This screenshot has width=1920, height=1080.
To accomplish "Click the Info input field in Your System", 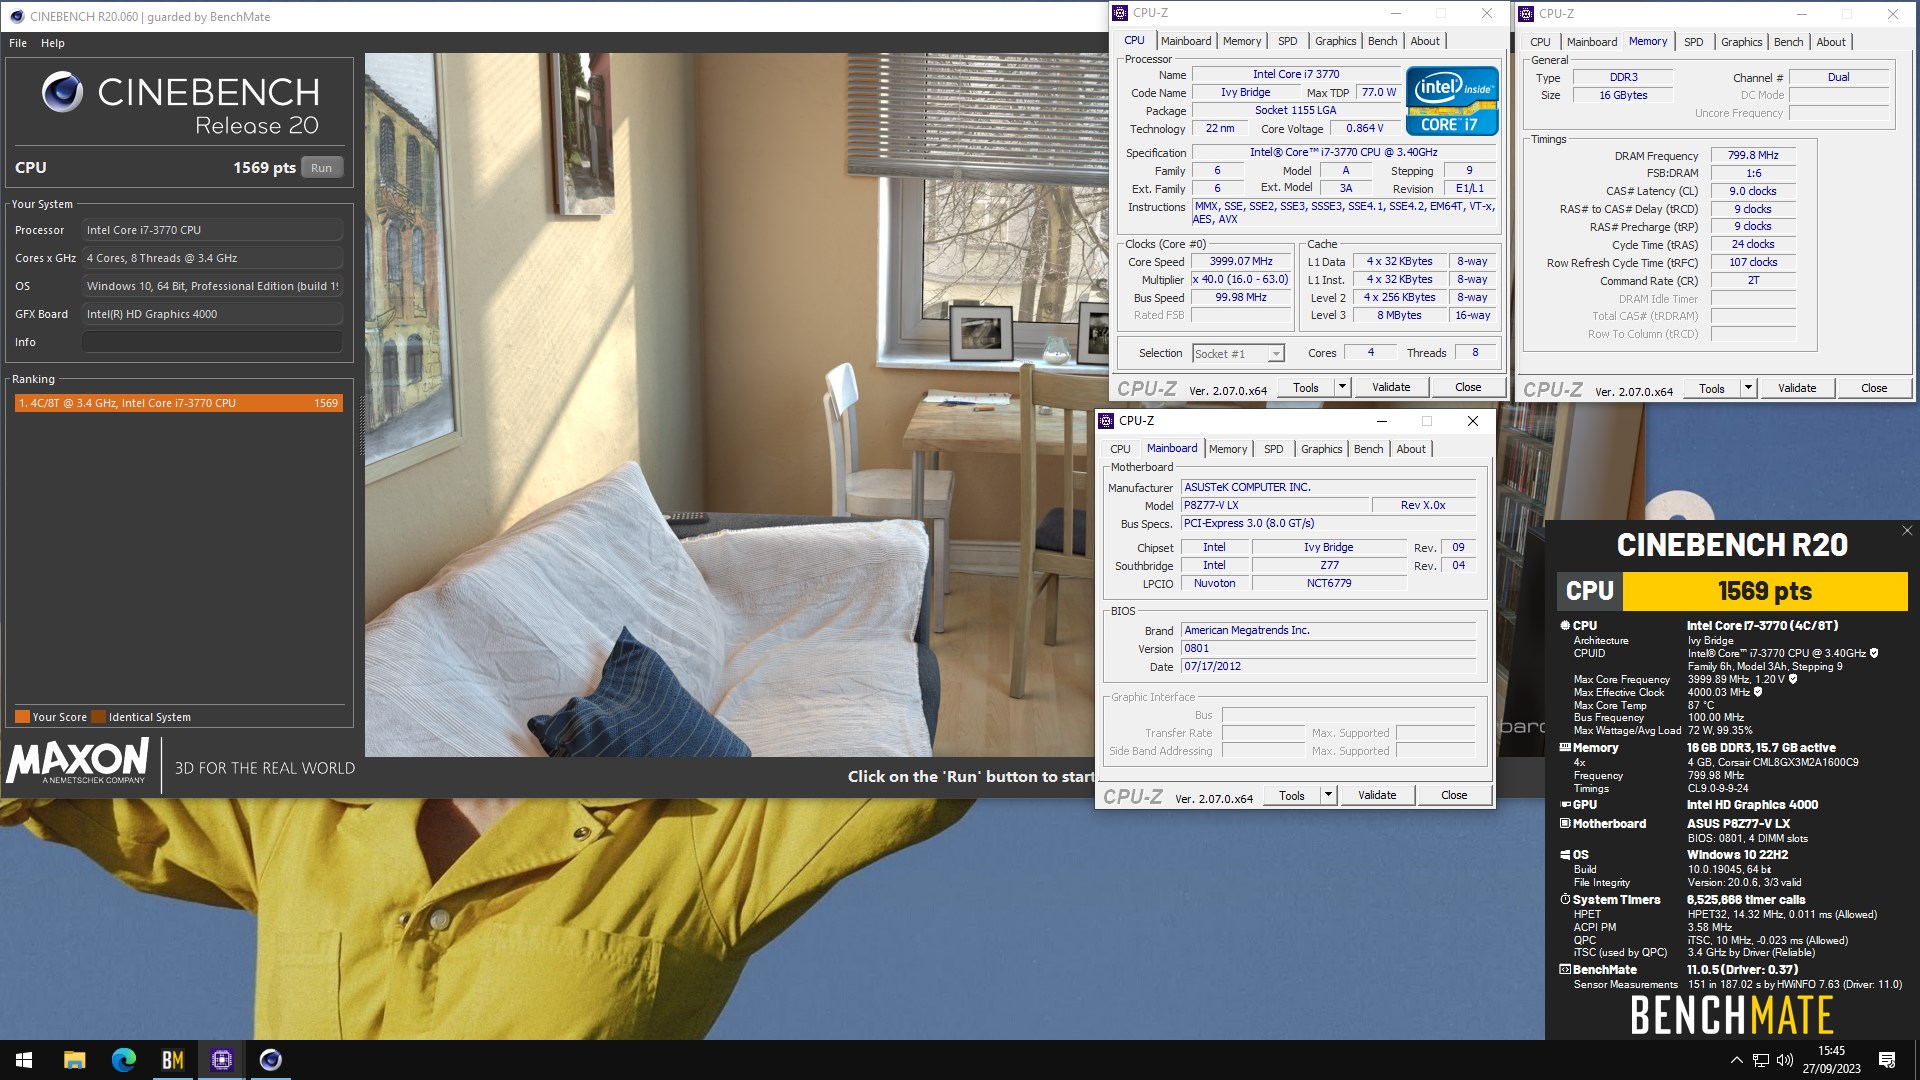I will 212,342.
